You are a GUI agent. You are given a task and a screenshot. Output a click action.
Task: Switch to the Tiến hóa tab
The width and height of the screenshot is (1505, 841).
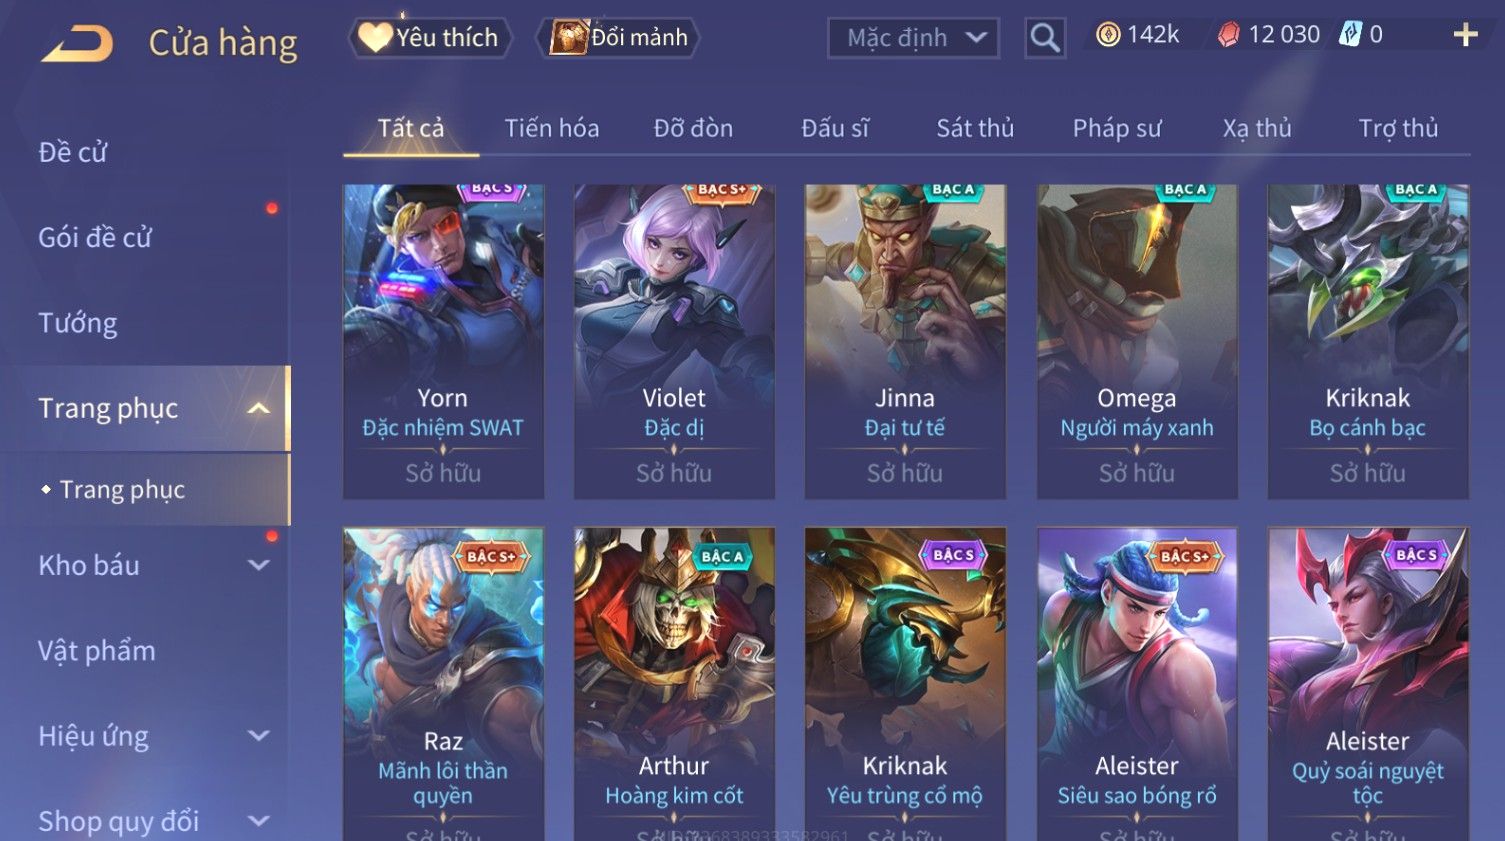coord(552,128)
